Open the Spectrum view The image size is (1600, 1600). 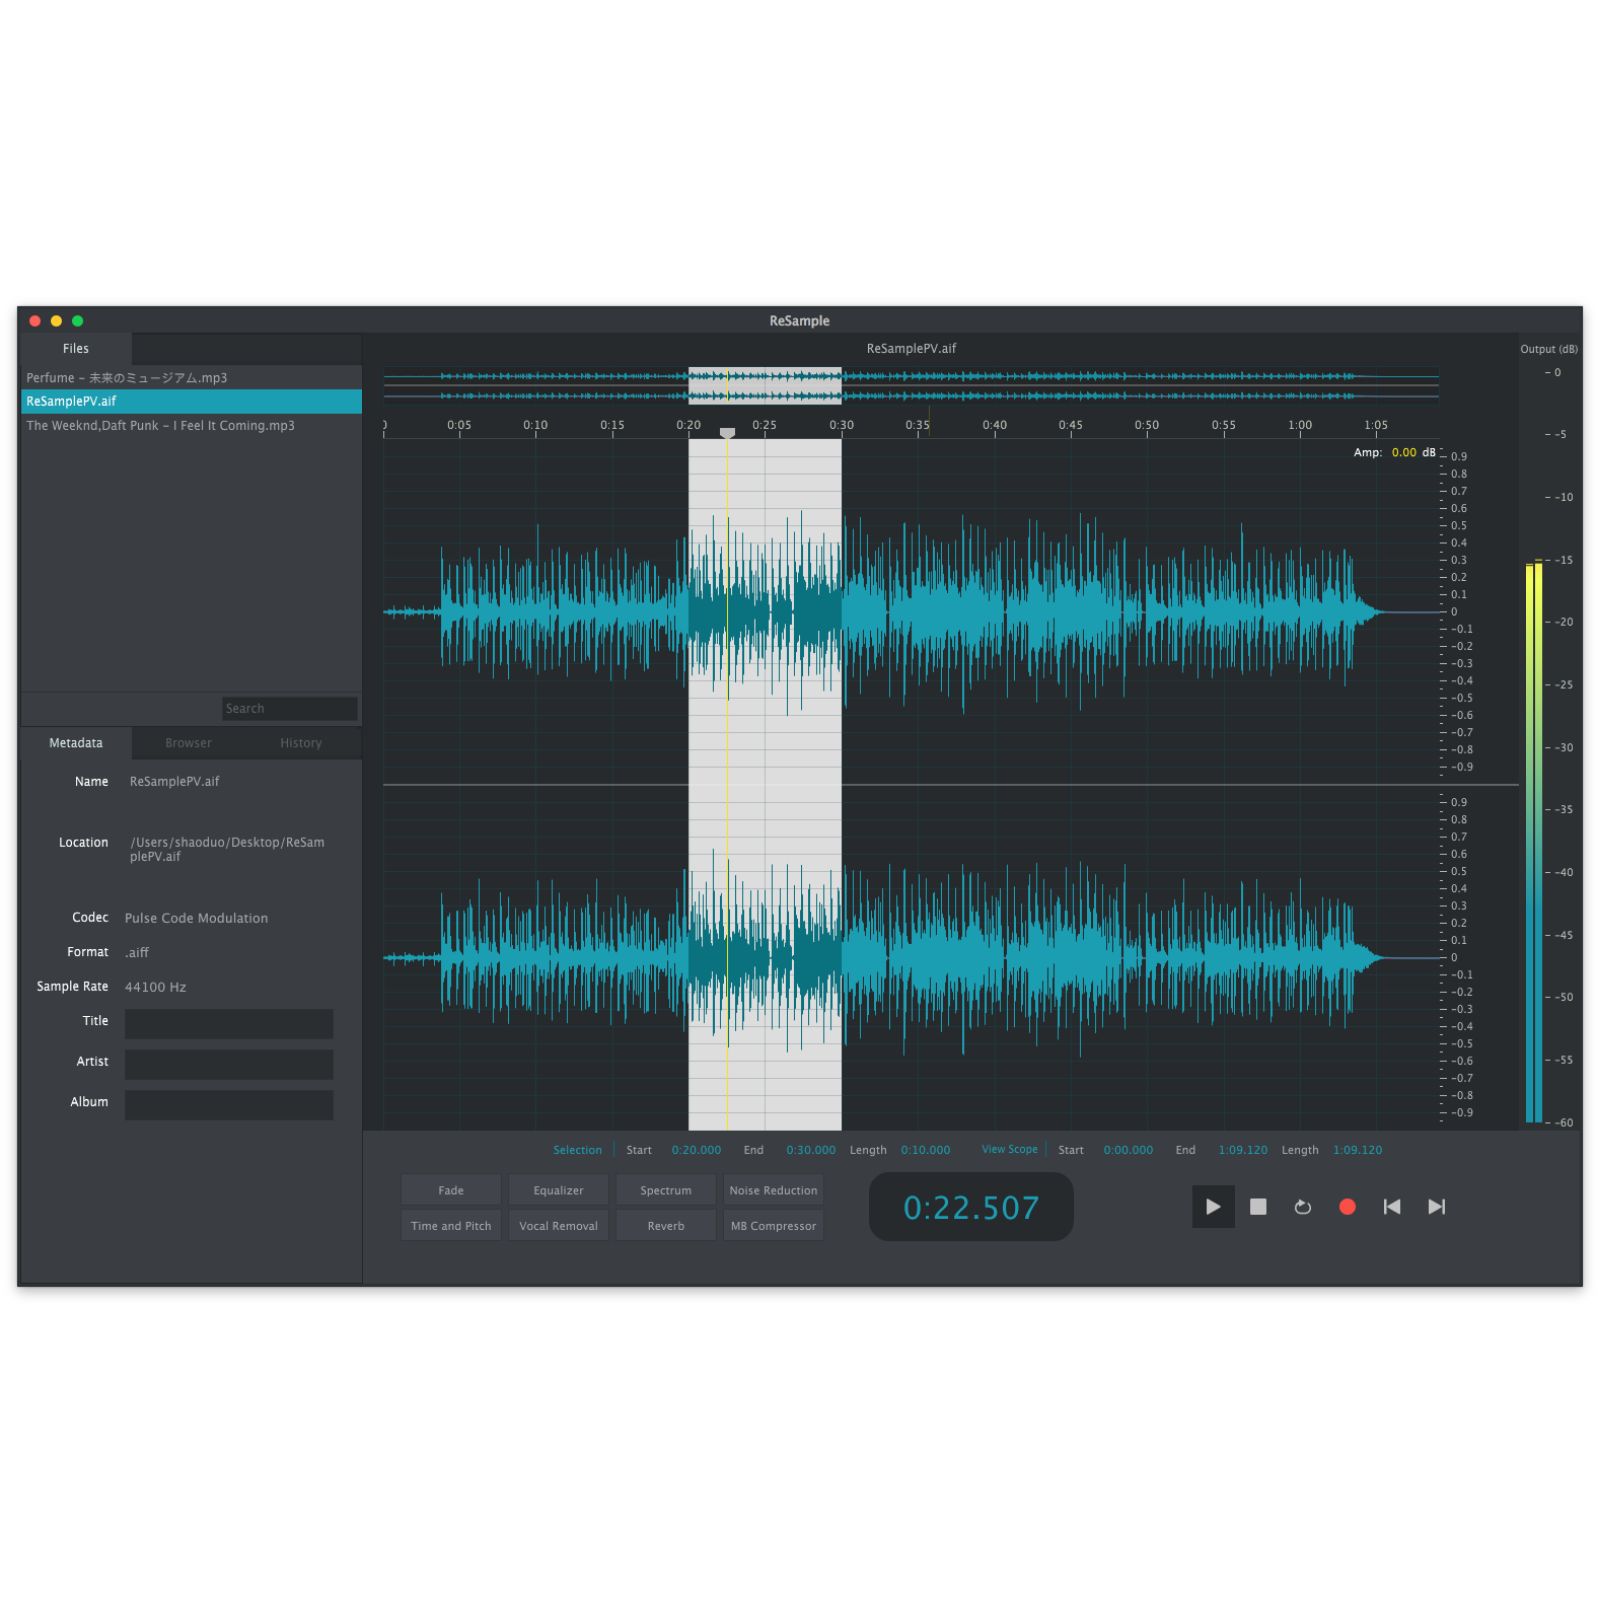[666, 1190]
